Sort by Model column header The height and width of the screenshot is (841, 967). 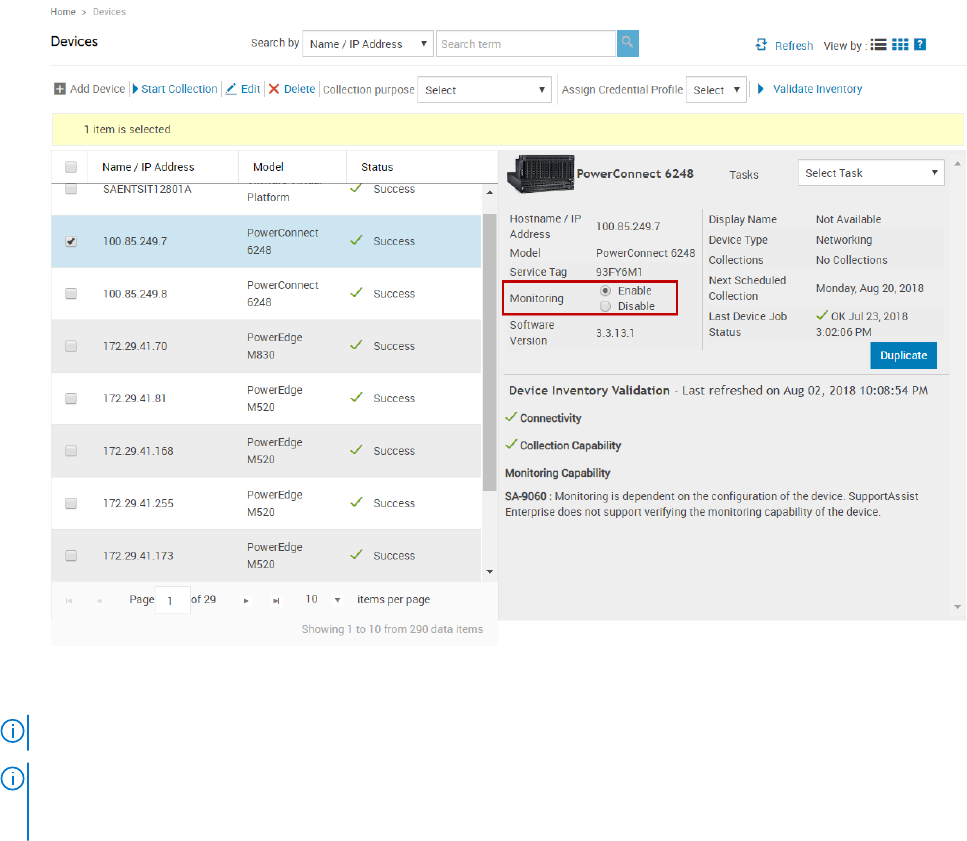pos(268,167)
